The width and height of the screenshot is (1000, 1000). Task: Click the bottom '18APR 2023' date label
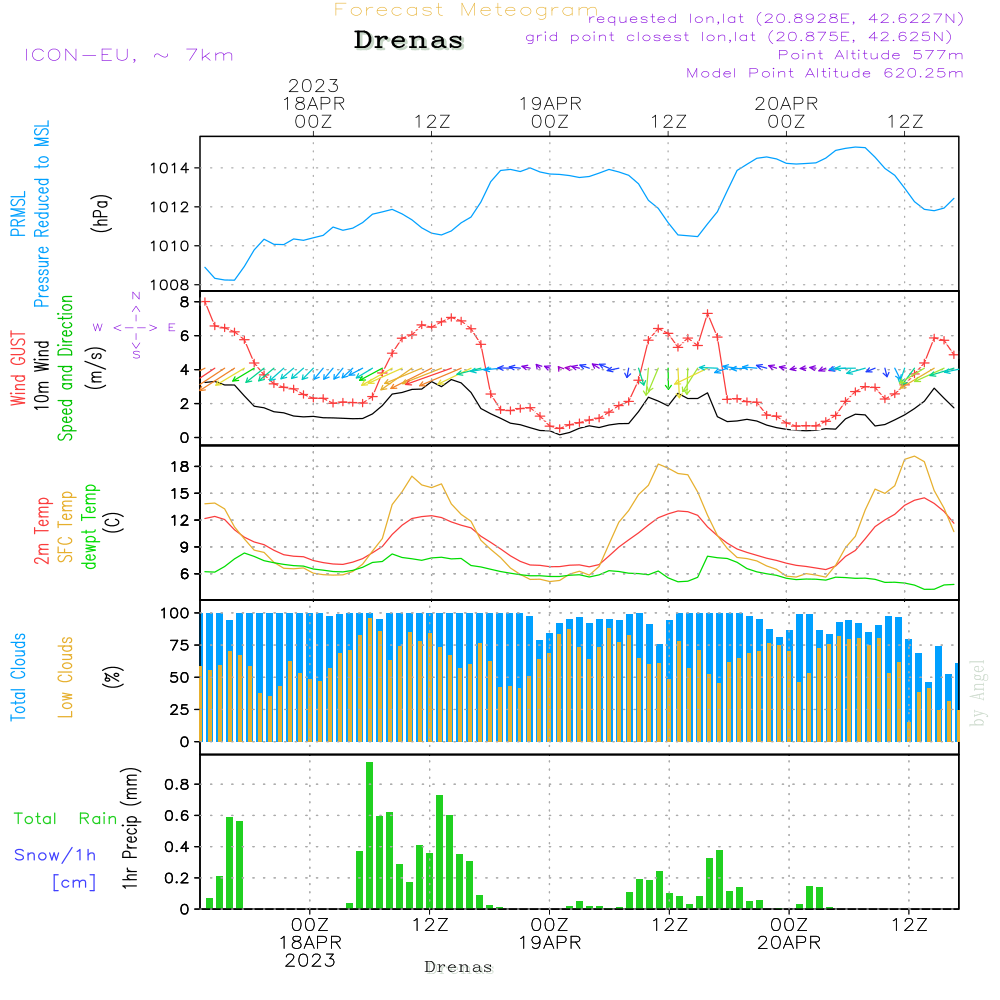coord(310,951)
